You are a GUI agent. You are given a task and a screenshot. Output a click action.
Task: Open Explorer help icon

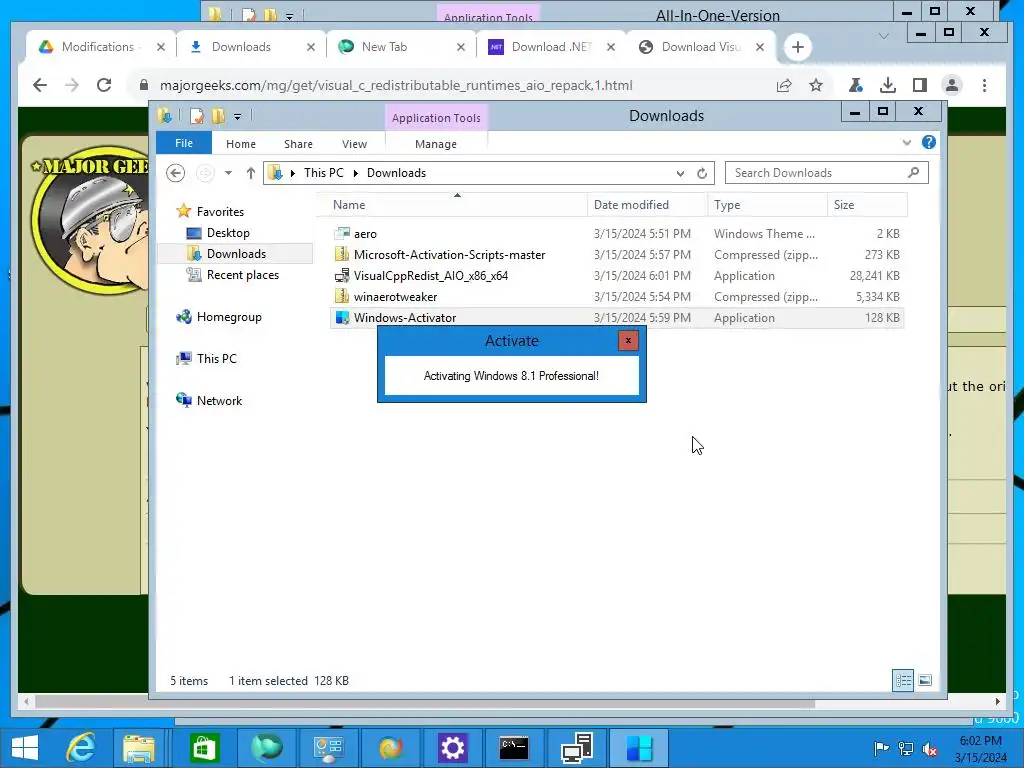click(x=929, y=142)
